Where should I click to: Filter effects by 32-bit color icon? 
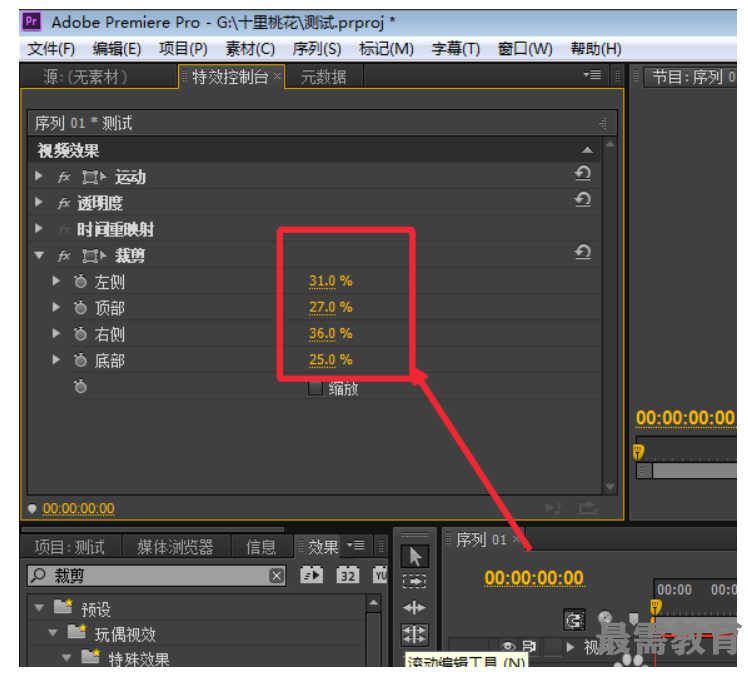pyautogui.click(x=348, y=575)
